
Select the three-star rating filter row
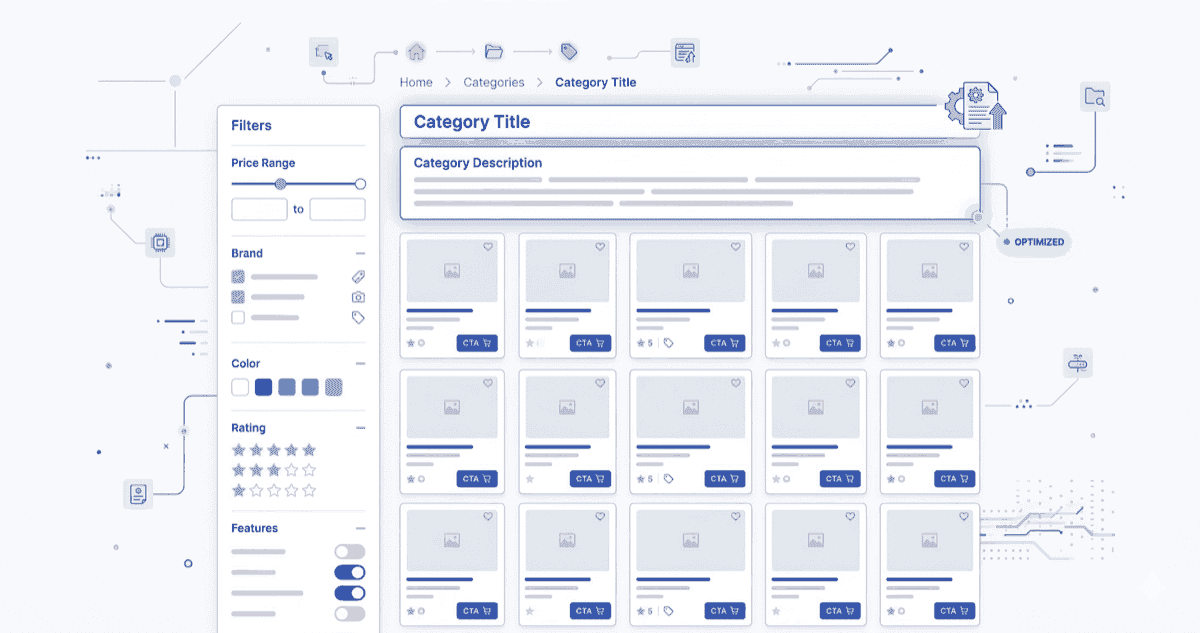click(274, 470)
